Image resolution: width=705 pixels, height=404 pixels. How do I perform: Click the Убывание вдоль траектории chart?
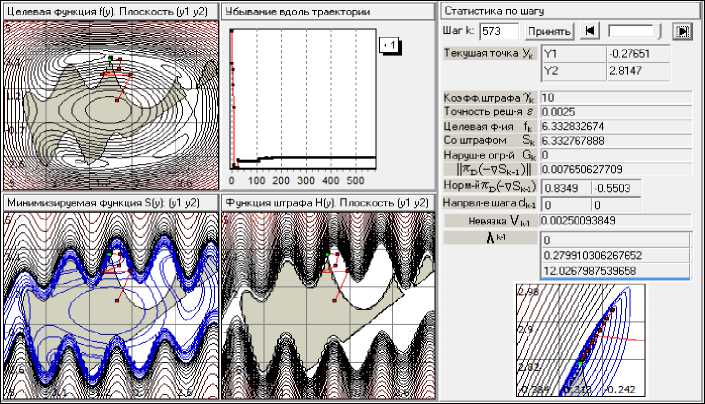tap(300, 100)
